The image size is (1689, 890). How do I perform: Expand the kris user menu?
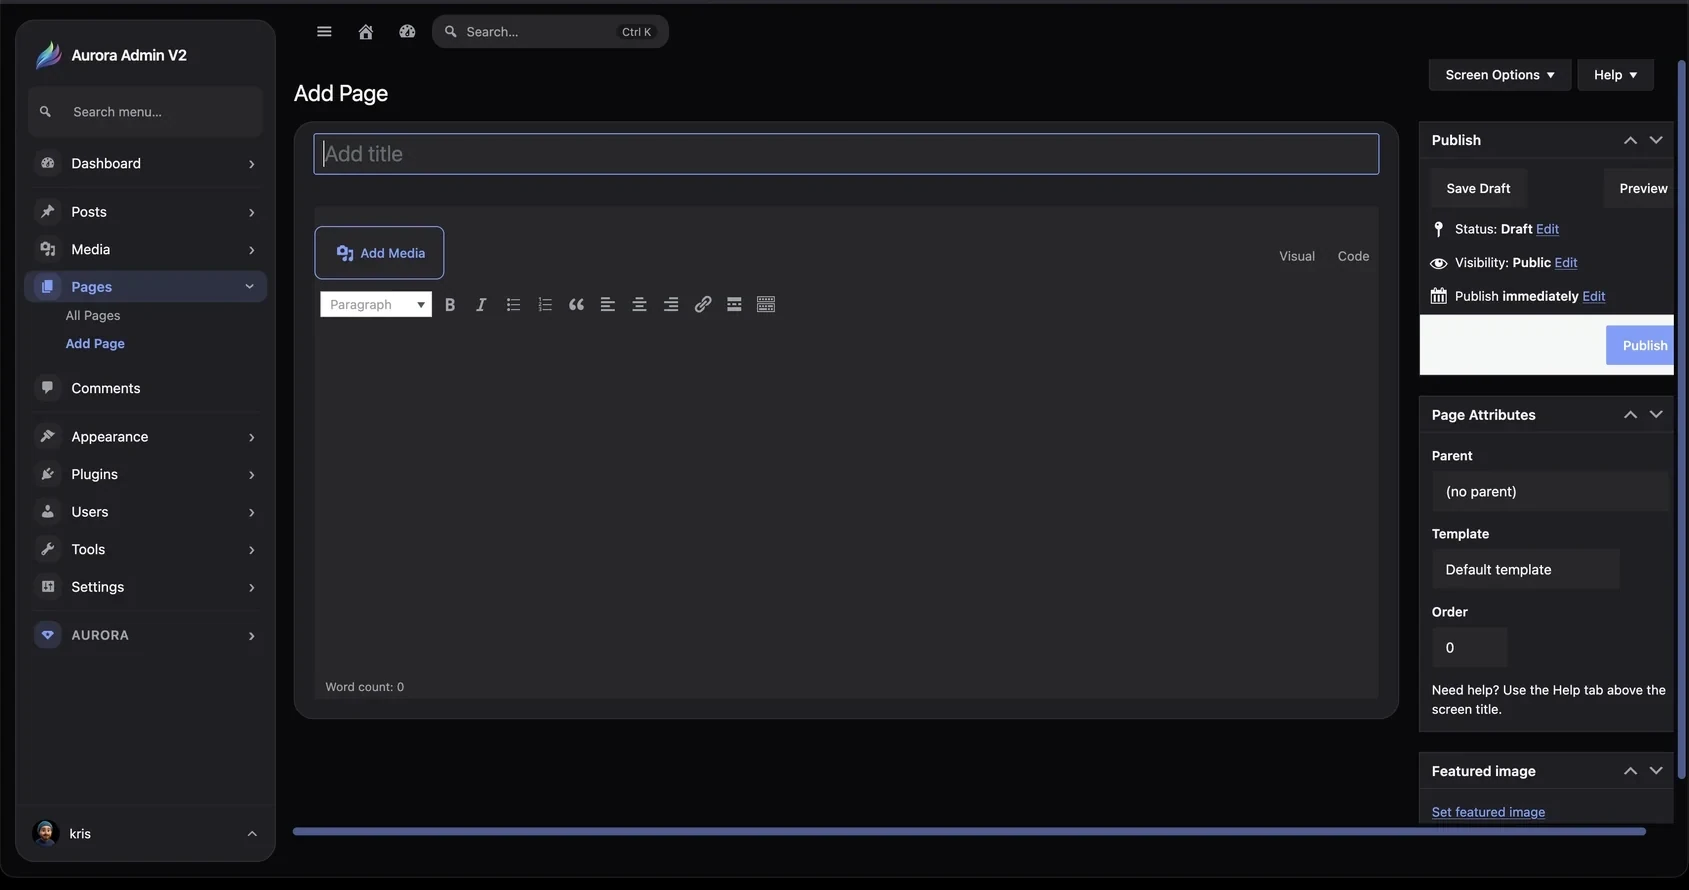pyautogui.click(x=252, y=834)
